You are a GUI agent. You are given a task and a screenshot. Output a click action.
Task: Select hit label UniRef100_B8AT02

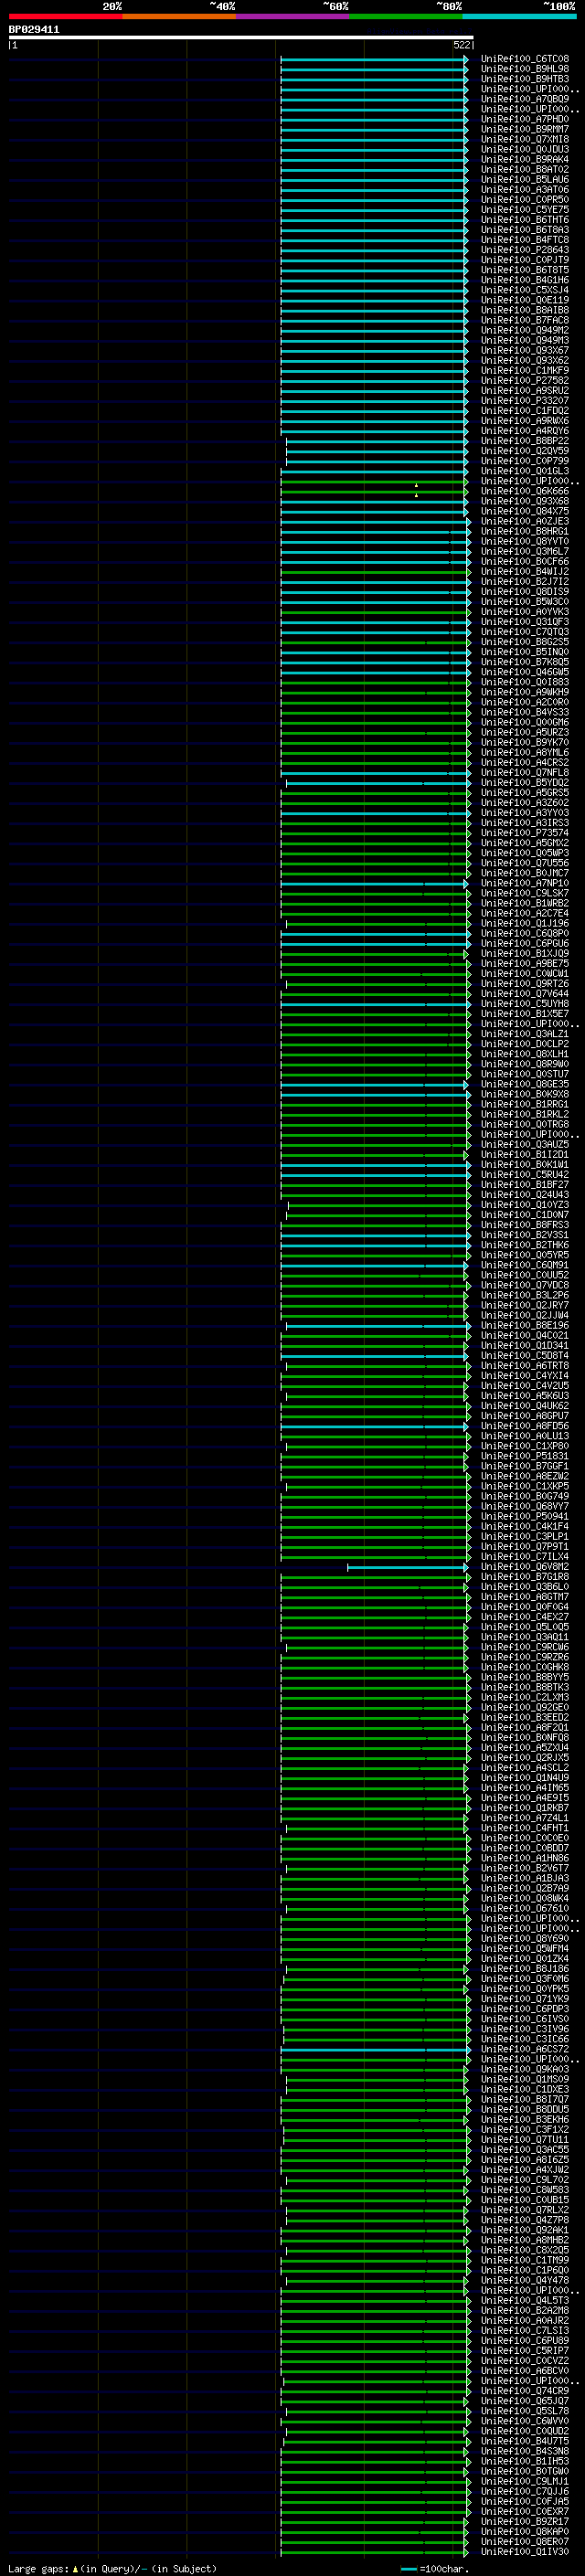tap(525, 169)
